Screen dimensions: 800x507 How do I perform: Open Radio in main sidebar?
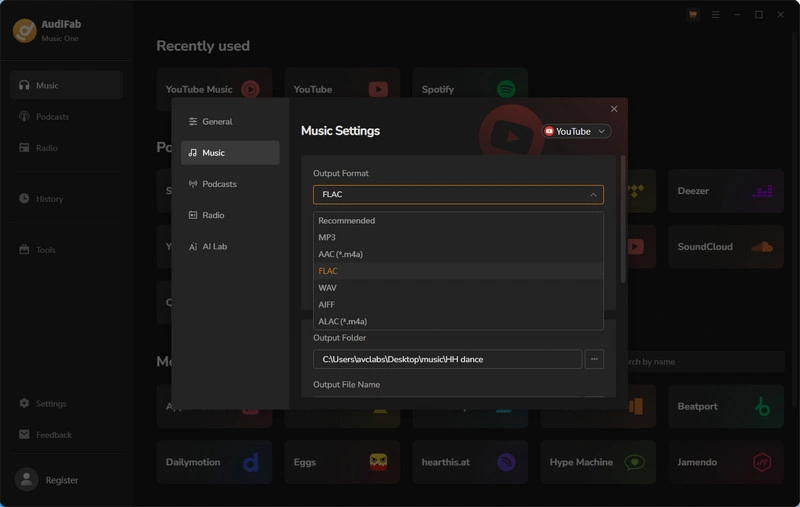(66, 147)
